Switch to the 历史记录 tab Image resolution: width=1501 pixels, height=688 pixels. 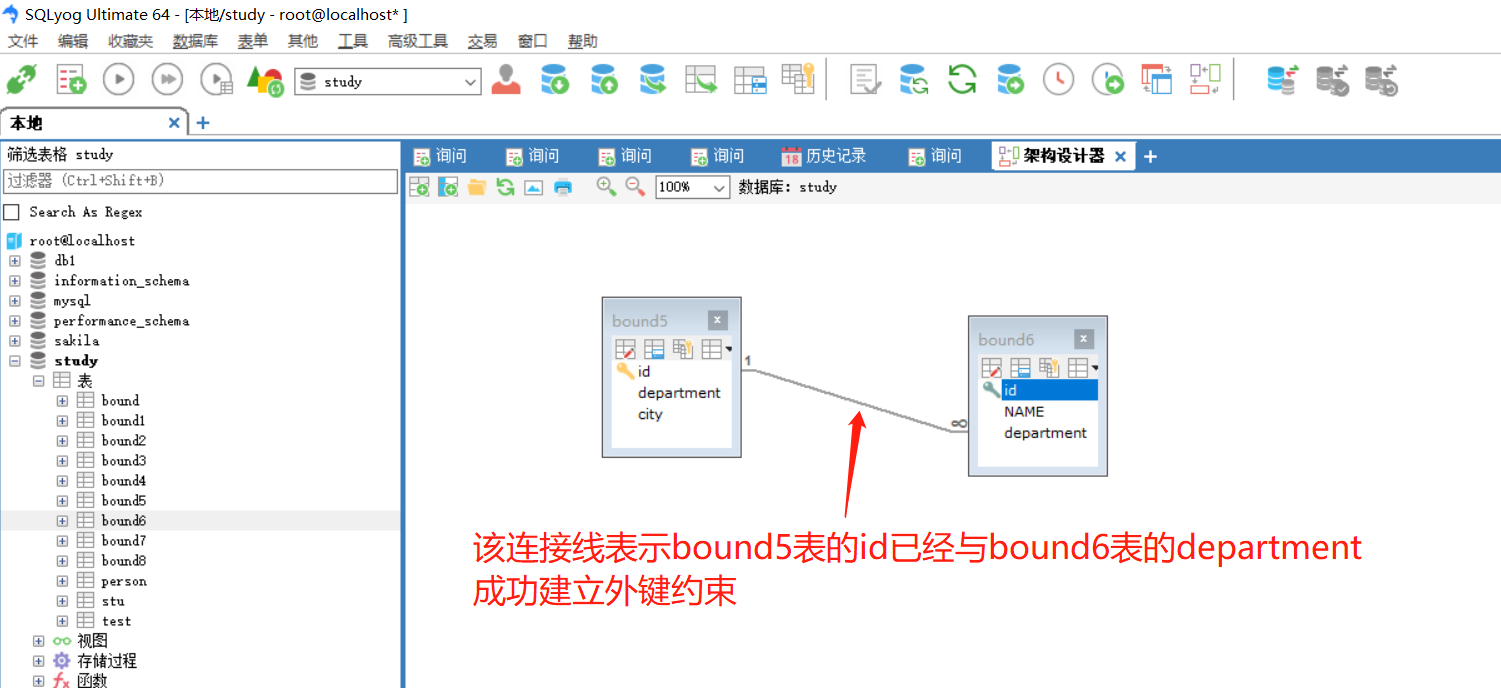coord(824,156)
